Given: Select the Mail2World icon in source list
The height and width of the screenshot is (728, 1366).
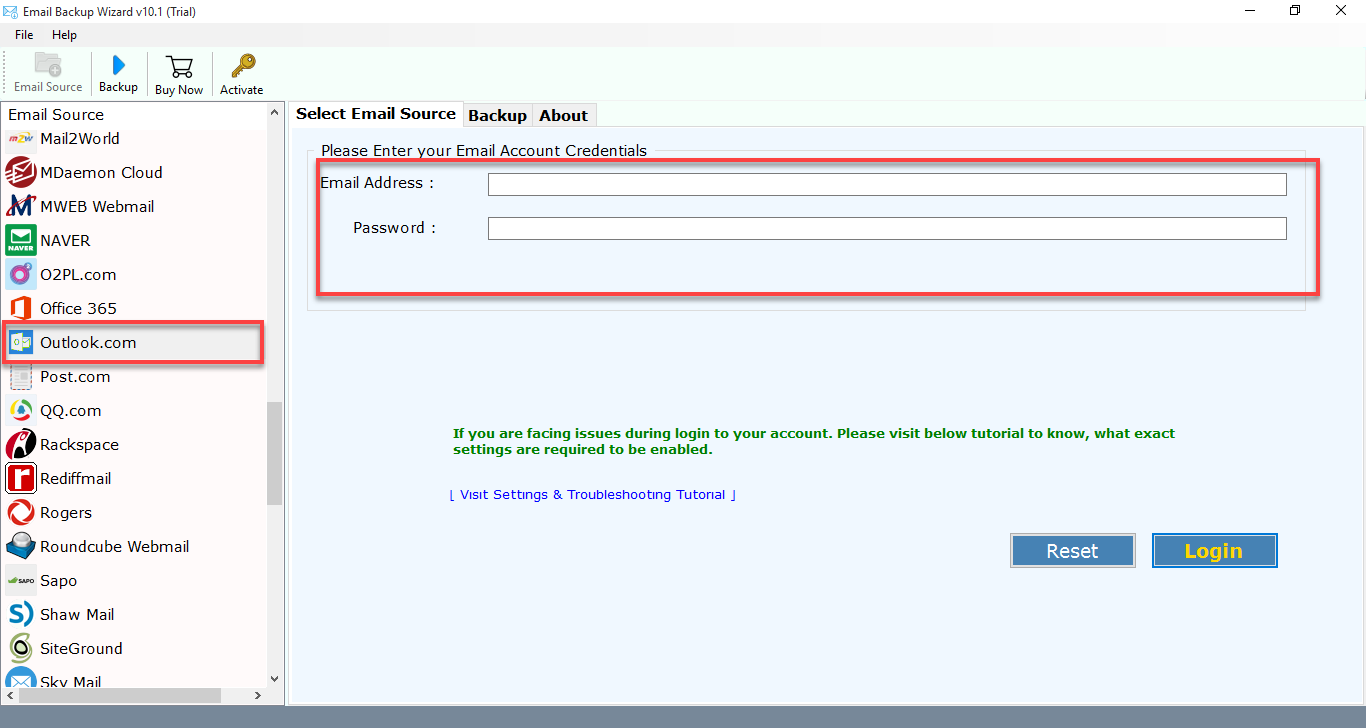Looking at the screenshot, I should click(x=21, y=138).
